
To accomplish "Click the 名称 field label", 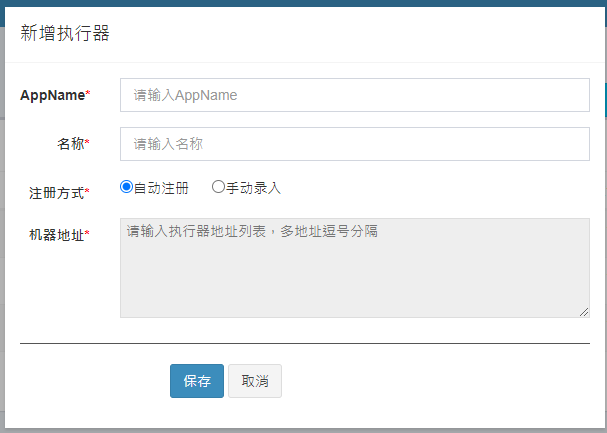I will 70,144.
